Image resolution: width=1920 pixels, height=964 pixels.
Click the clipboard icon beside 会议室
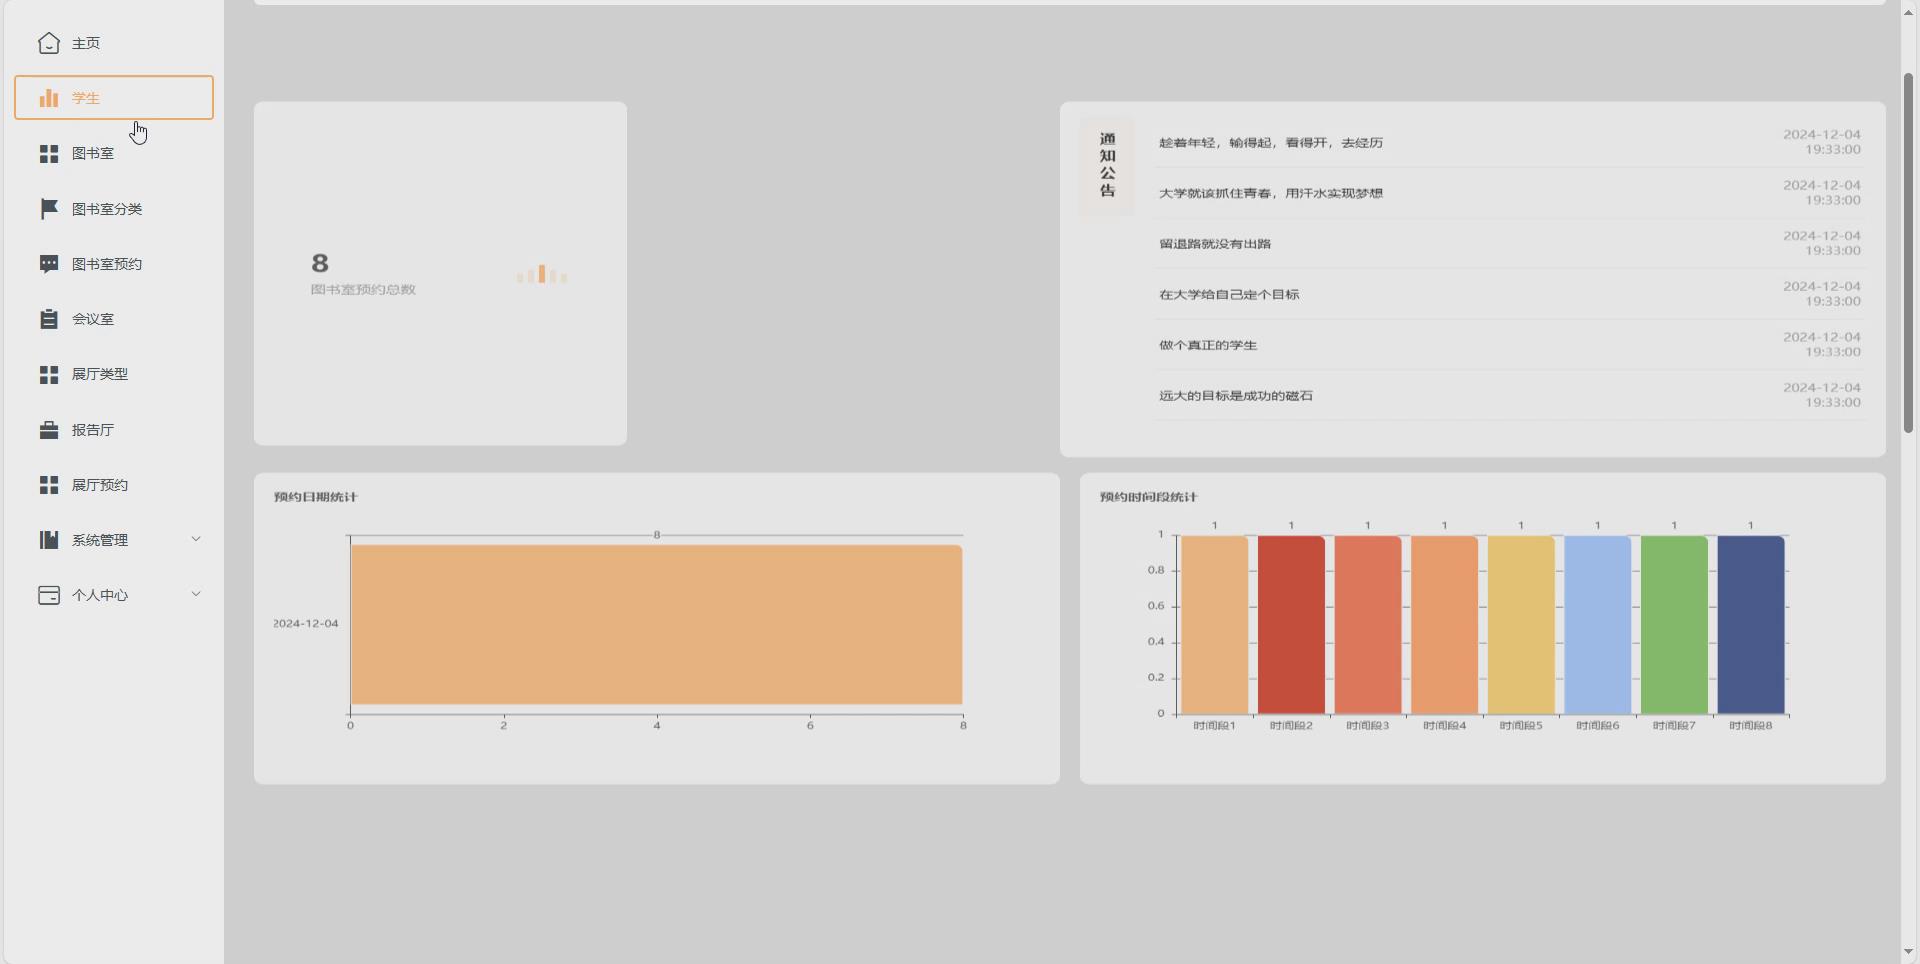coord(49,319)
